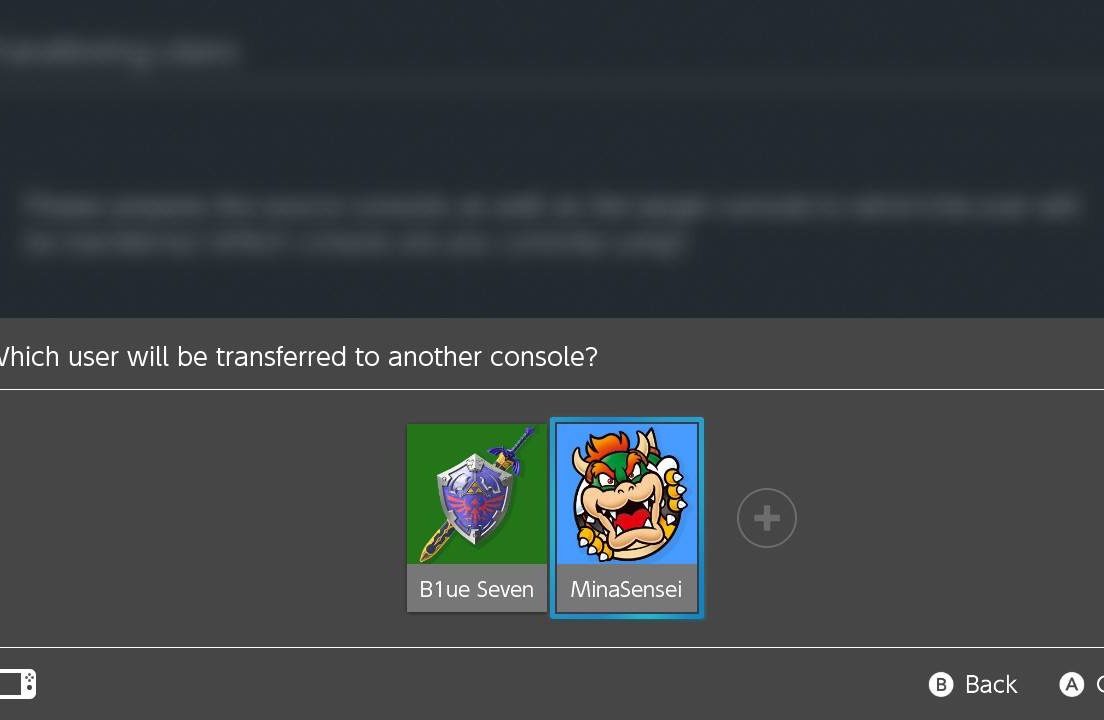Click the blurred page title at top
Screen dimensions: 1104x720
click(x=120, y=53)
